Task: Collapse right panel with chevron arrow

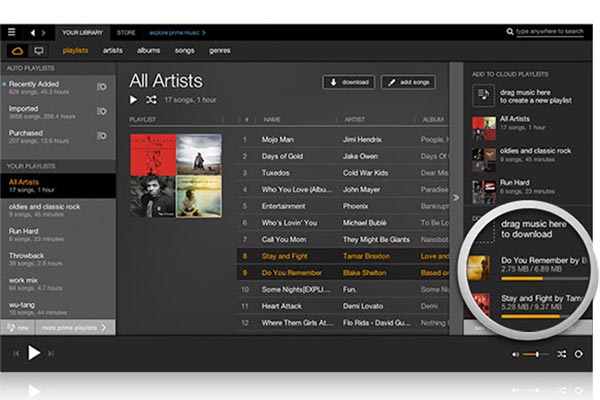Action: click(456, 198)
